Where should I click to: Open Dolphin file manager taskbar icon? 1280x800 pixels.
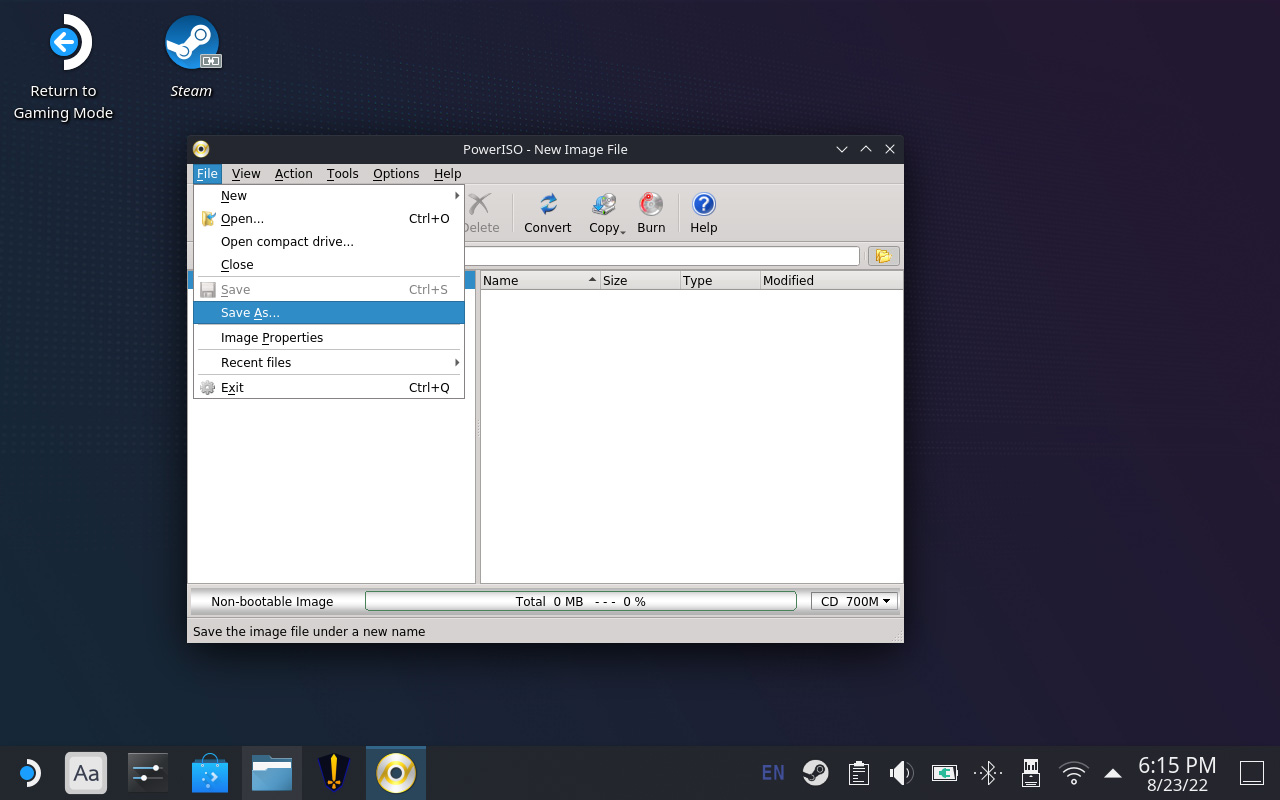tap(272, 773)
